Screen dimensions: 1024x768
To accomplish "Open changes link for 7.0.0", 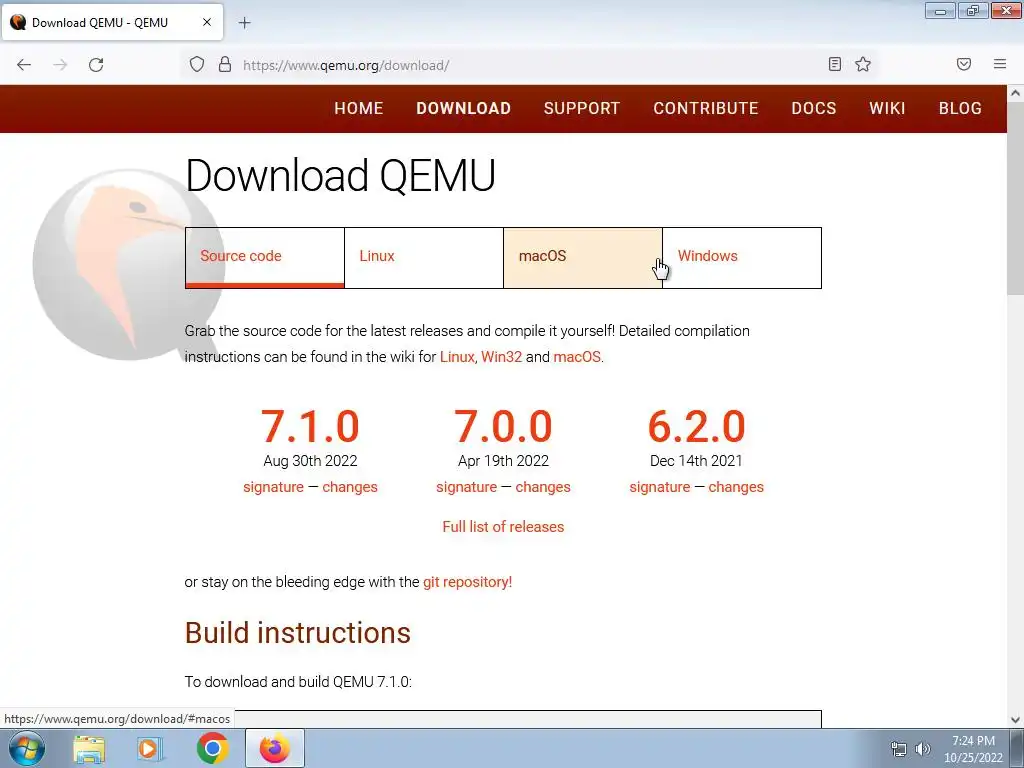I will coord(543,487).
